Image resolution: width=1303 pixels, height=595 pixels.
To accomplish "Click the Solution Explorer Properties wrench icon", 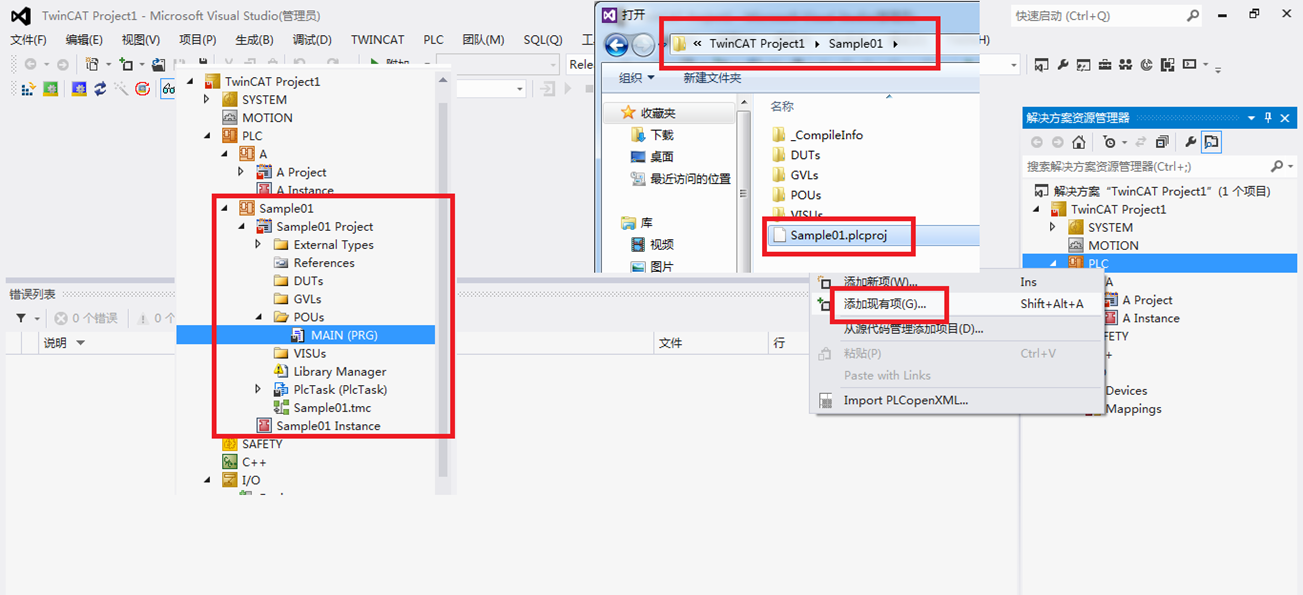I will point(1190,142).
